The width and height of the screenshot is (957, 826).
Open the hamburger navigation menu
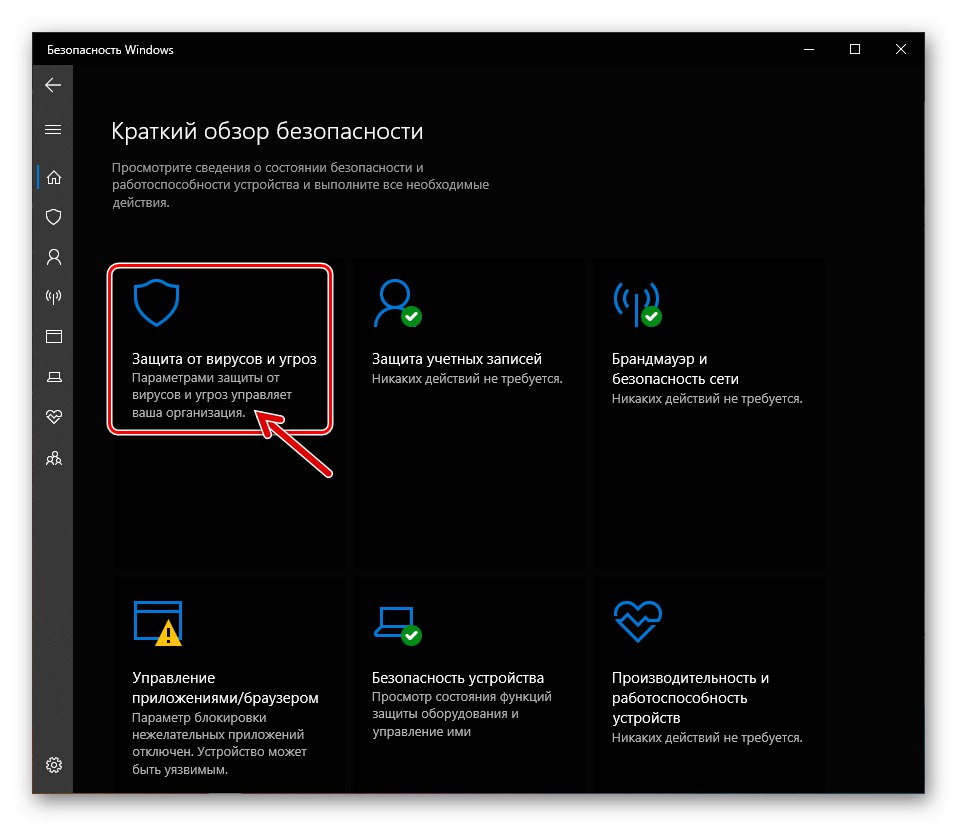[53, 129]
